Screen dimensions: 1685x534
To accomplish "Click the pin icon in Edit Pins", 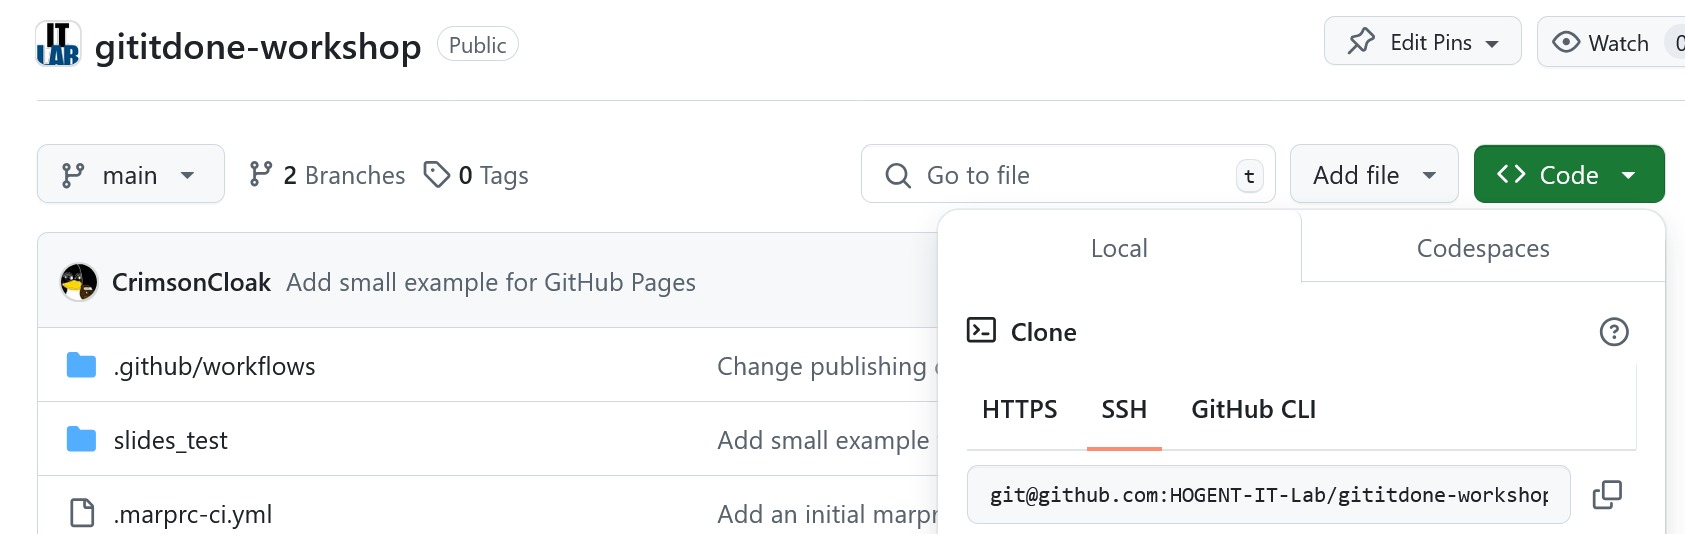I will point(1361,42).
